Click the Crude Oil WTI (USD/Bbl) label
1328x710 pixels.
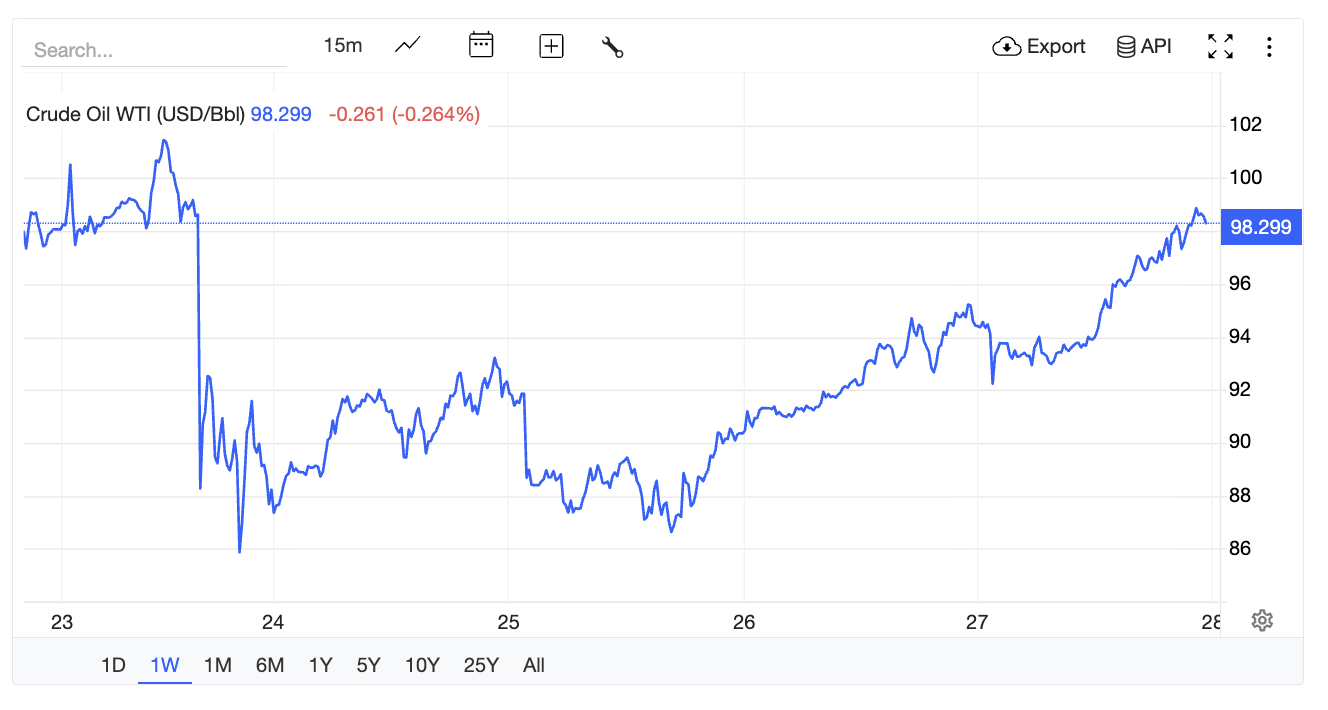[135, 114]
